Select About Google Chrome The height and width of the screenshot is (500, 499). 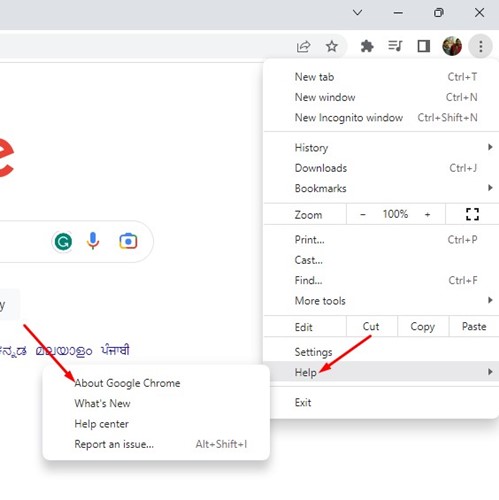pyautogui.click(x=156, y=383)
